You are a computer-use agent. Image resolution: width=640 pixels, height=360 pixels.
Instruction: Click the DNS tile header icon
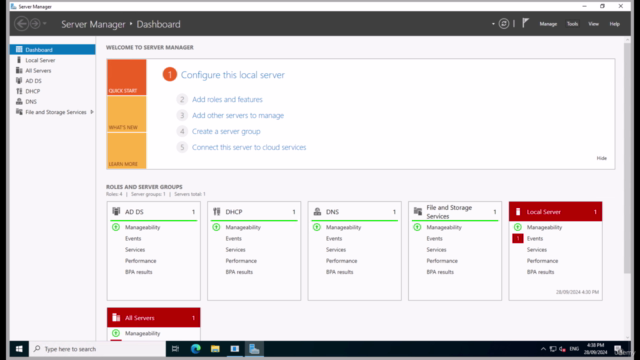point(317,211)
